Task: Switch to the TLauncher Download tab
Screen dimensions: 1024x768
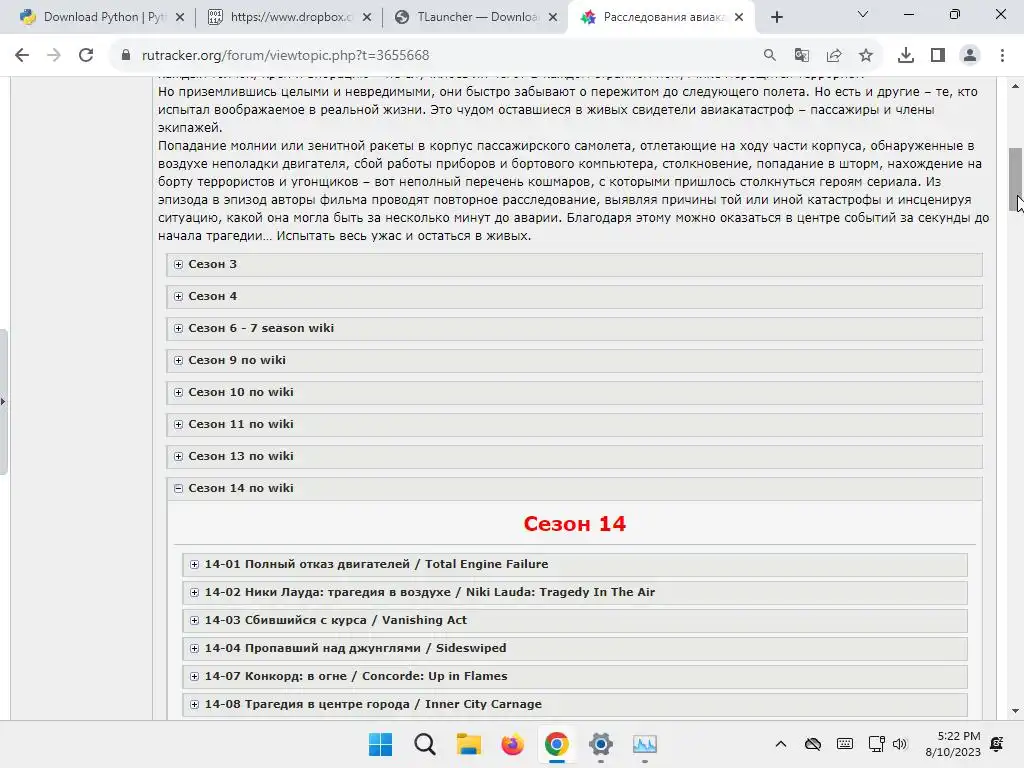Action: coord(473,17)
